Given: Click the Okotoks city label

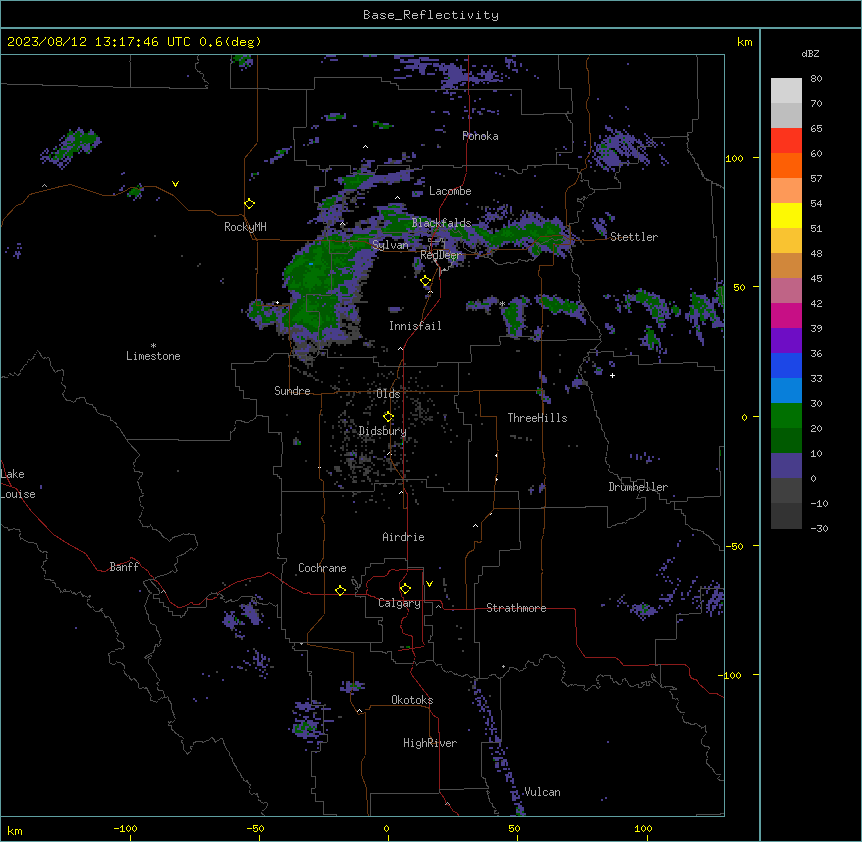Looking at the screenshot, I should tap(412, 700).
